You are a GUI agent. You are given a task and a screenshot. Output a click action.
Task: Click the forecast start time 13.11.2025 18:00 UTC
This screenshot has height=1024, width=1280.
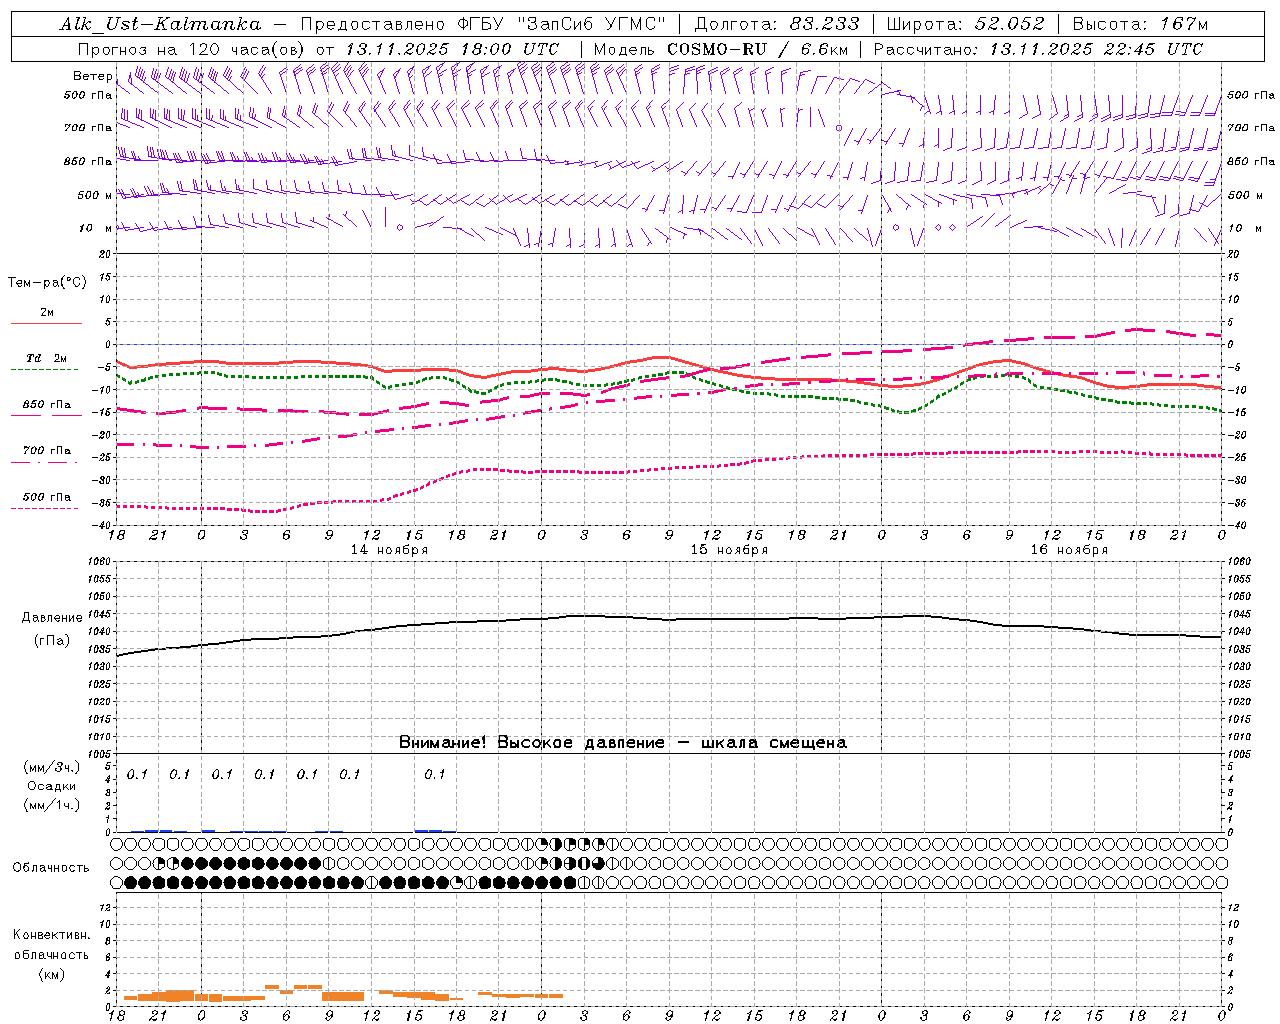point(452,49)
